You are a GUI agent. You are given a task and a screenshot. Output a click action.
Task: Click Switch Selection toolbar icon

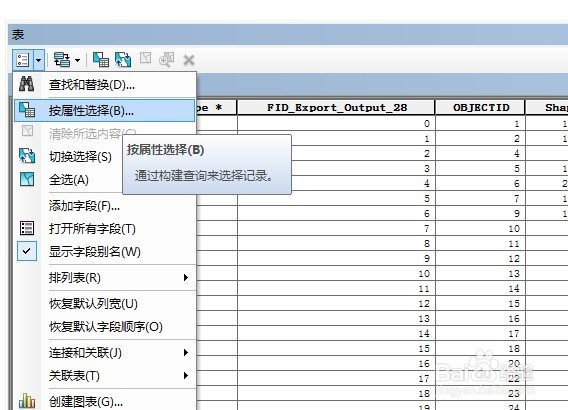click(123, 60)
